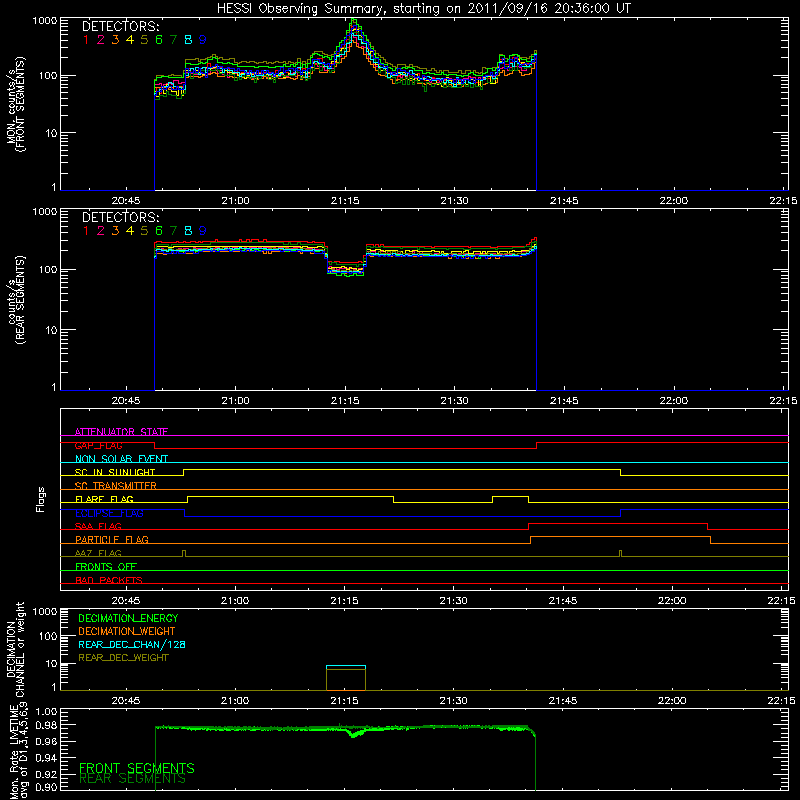Click the DETECTORS: label in front segments plot
Image resolution: width=800 pixels, height=800 pixels.
click(120, 27)
